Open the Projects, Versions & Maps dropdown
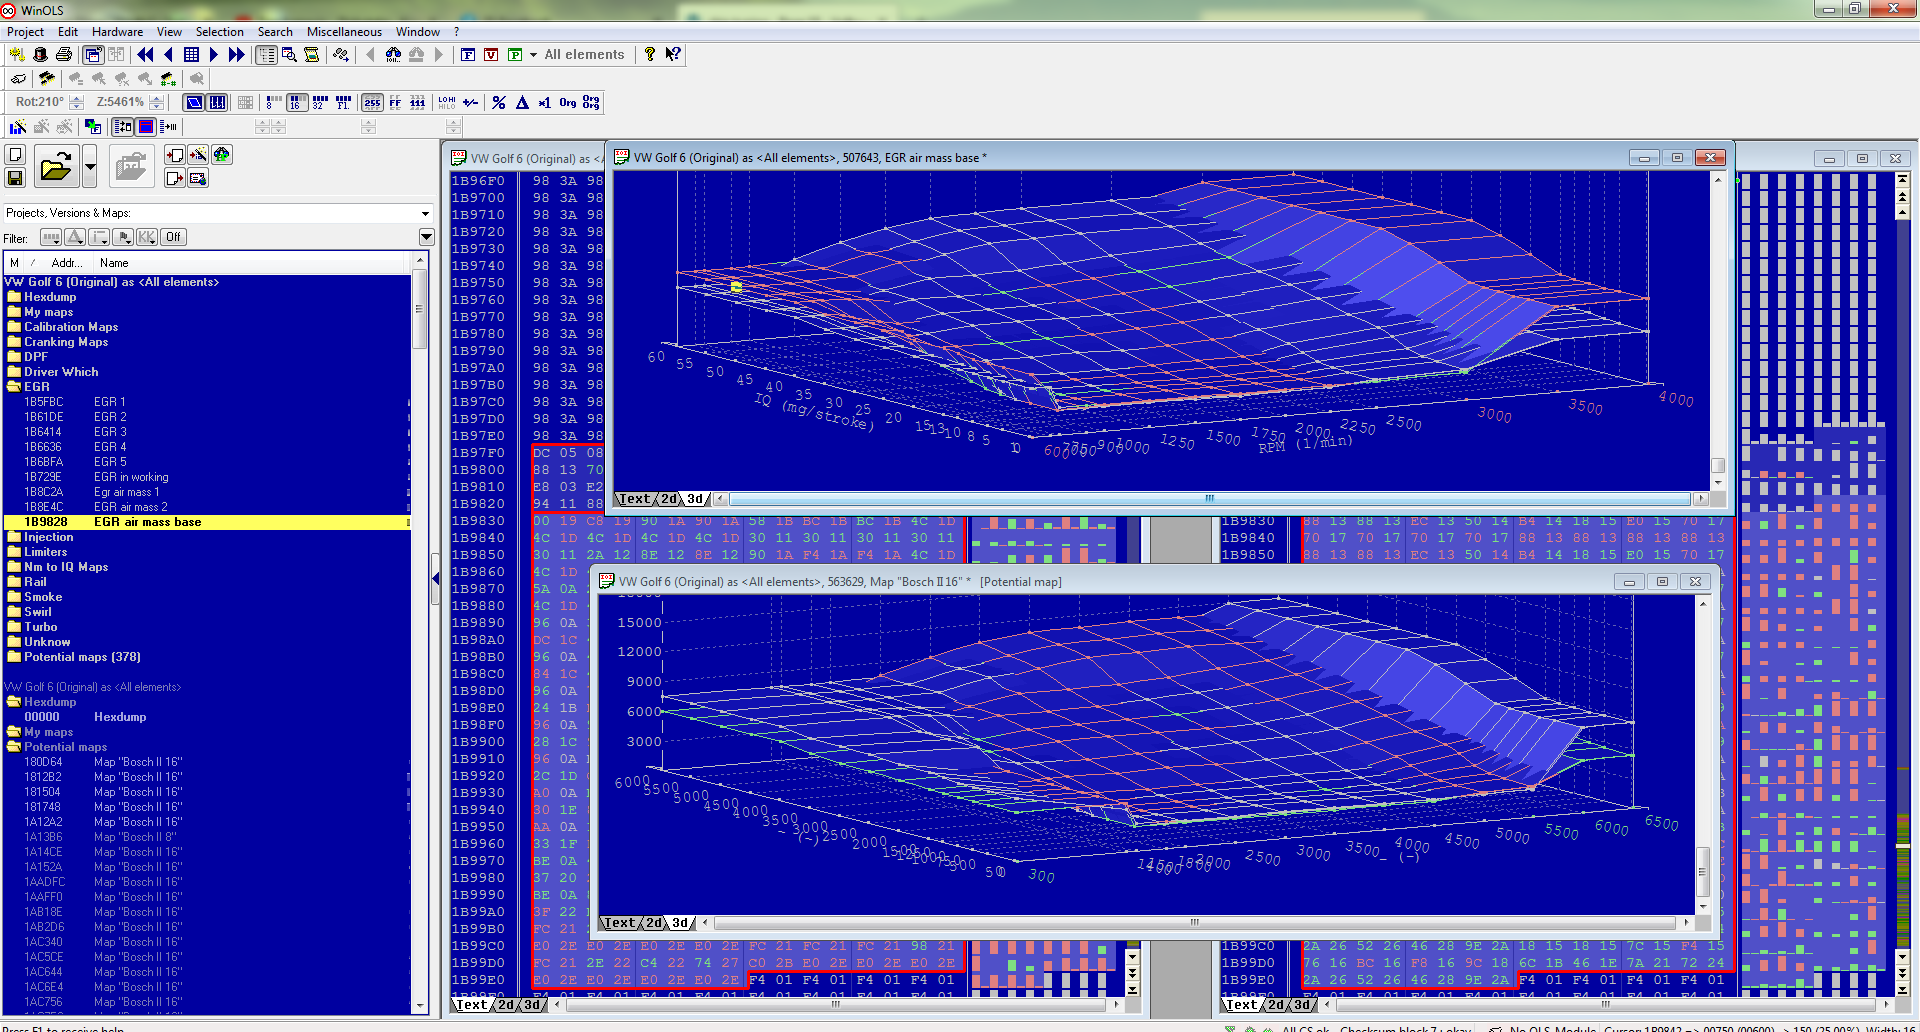Image resolution: width=1920 pixels, height=1032 pixels. coord(425,213)
